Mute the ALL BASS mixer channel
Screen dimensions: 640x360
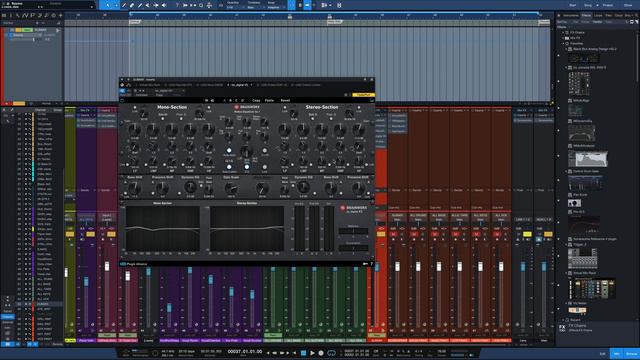(x=435, y=234)
